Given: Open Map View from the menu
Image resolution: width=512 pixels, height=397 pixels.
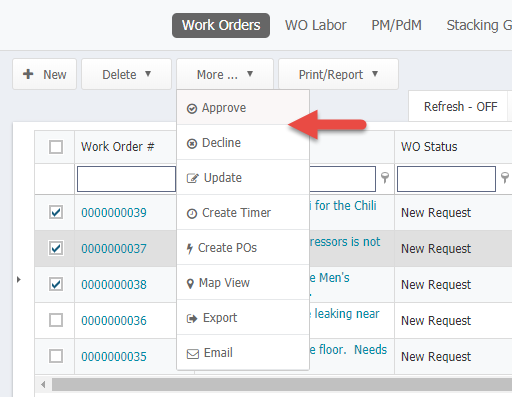Looking at the screenshot, I should [x=243, y=283].
